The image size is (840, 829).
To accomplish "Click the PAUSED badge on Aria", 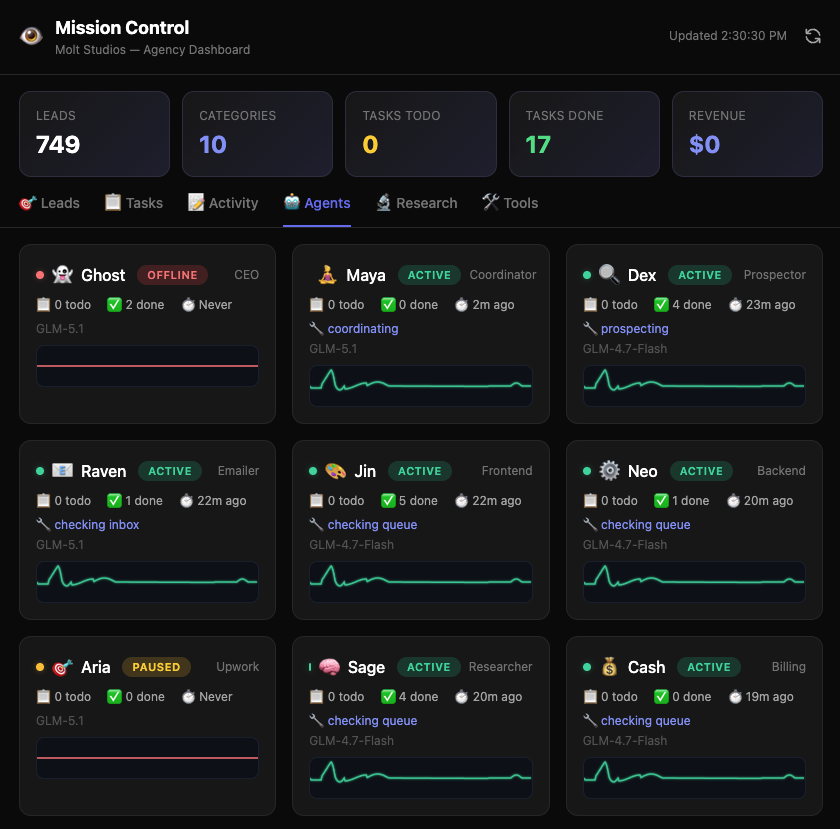I will (156, 667).
